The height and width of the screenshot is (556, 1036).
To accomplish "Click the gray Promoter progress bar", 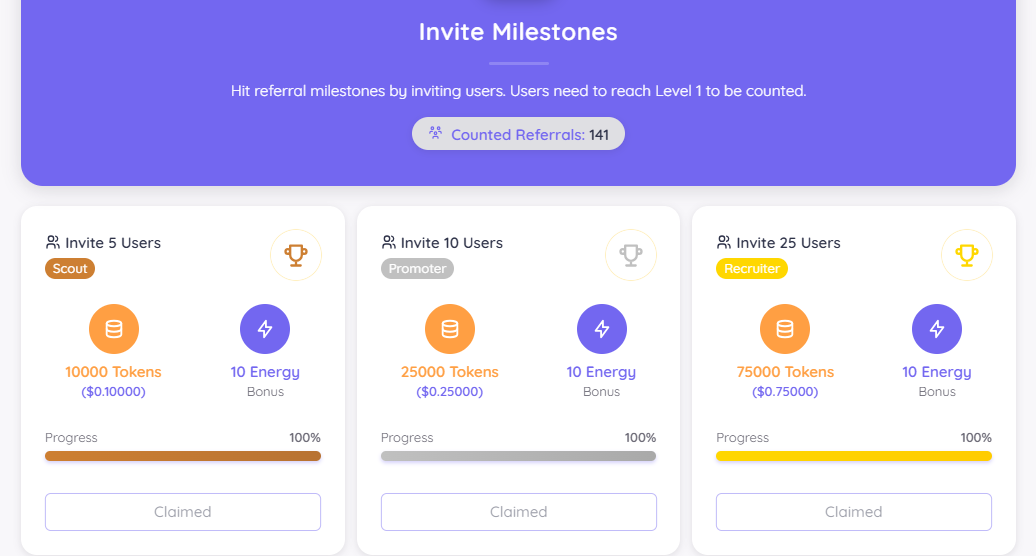I will (518, 456).
